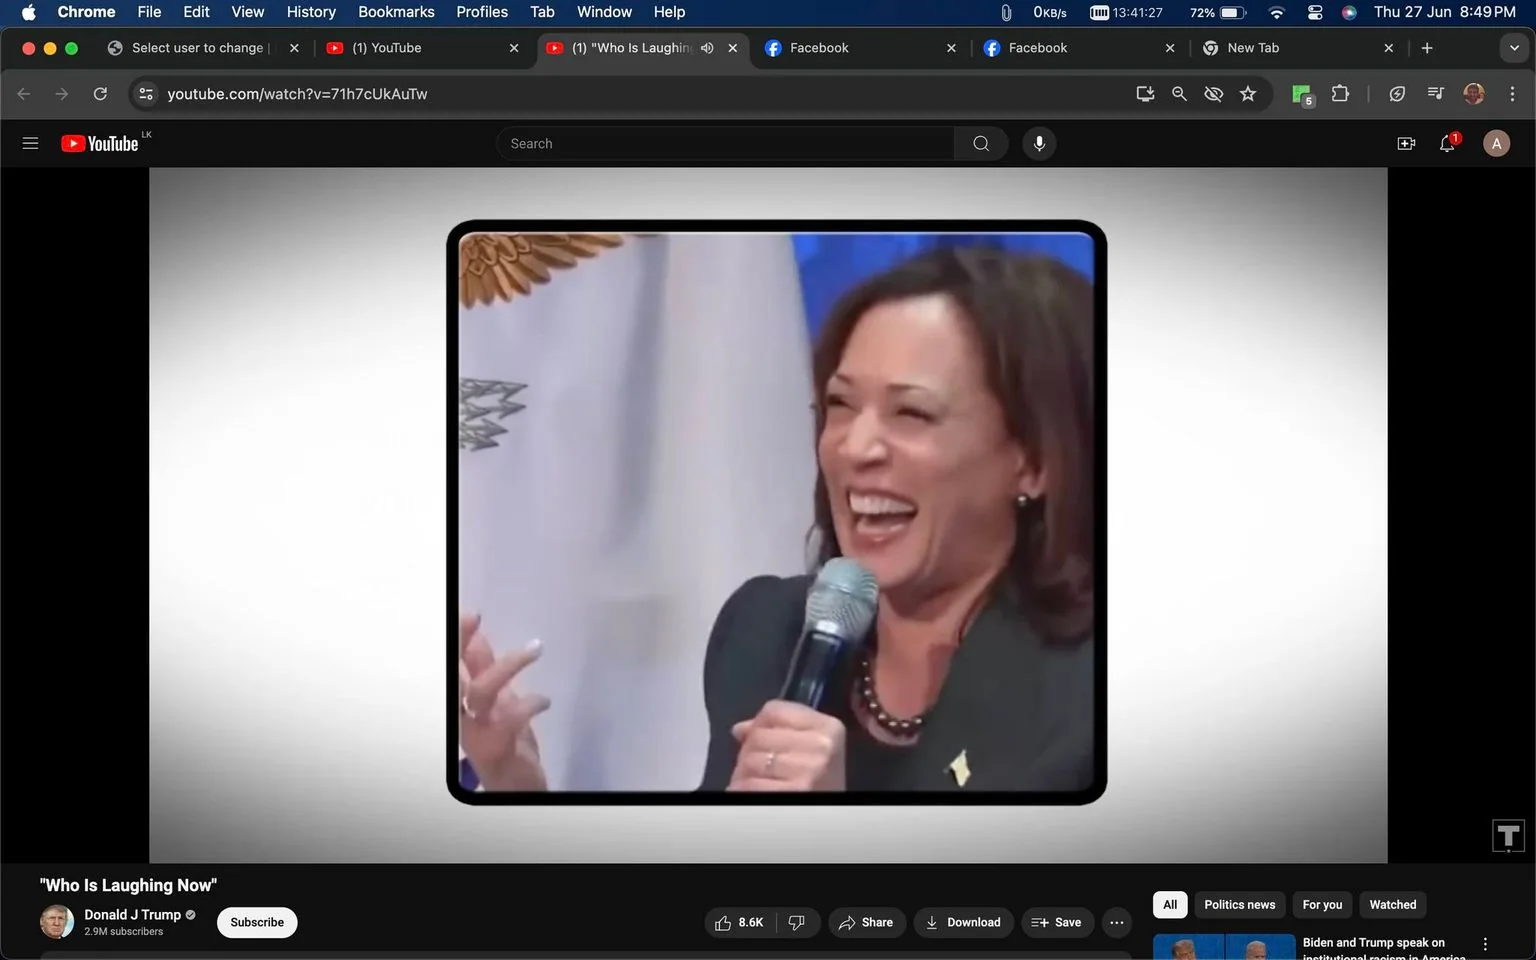Open the Profiles menu
The width and height of the screenshot is (1536, 960).
click(x=482, y=12)
